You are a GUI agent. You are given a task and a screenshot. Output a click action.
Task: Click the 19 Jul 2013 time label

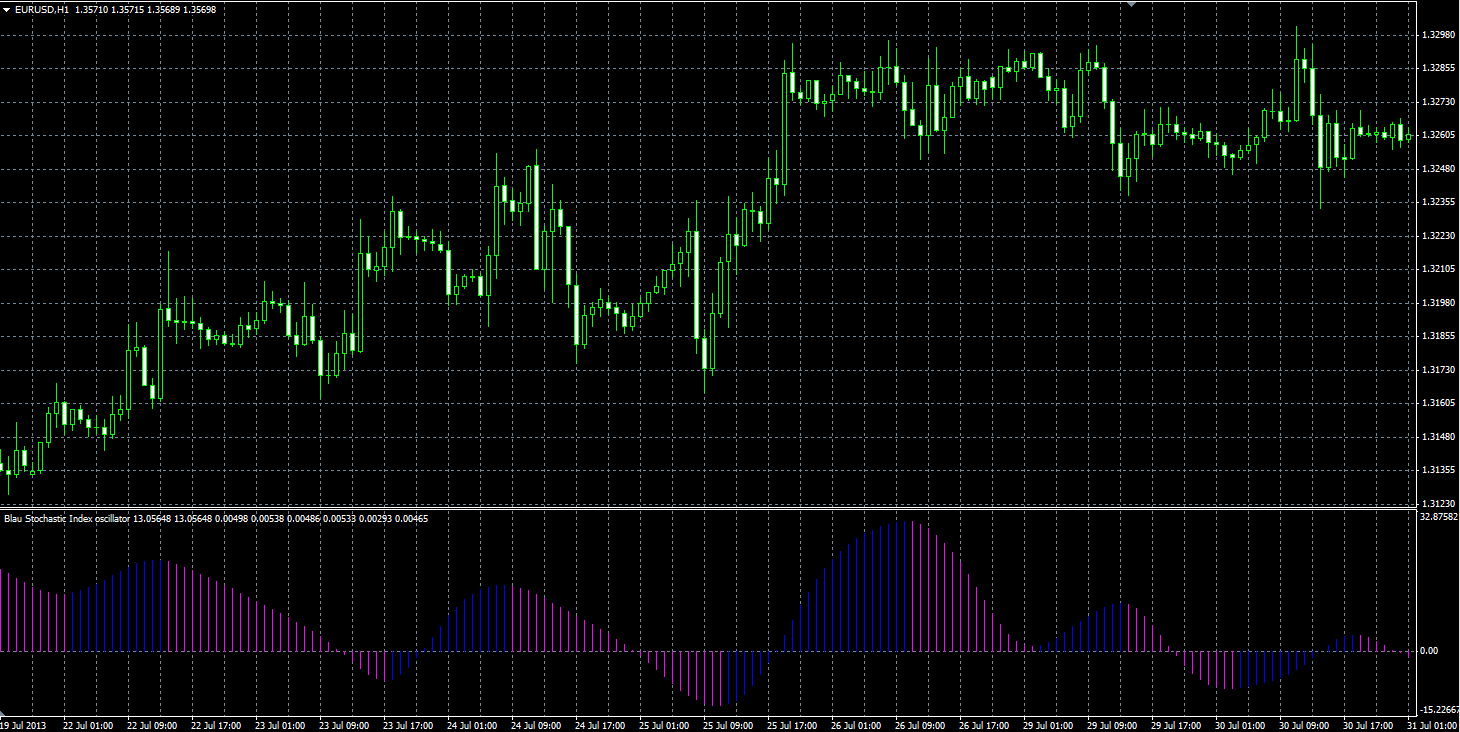[23, 725]
